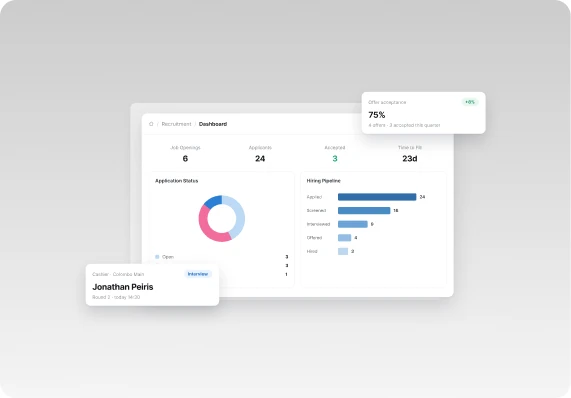571x398 pixels.
Task: Click the Open legend label
Action: [168, 257]
